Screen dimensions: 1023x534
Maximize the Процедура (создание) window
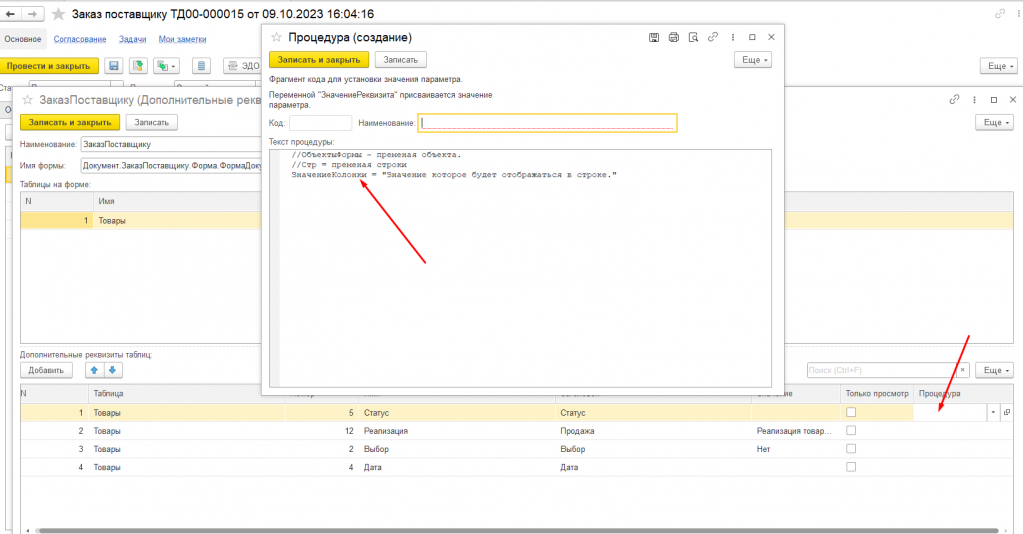point(752,37)
